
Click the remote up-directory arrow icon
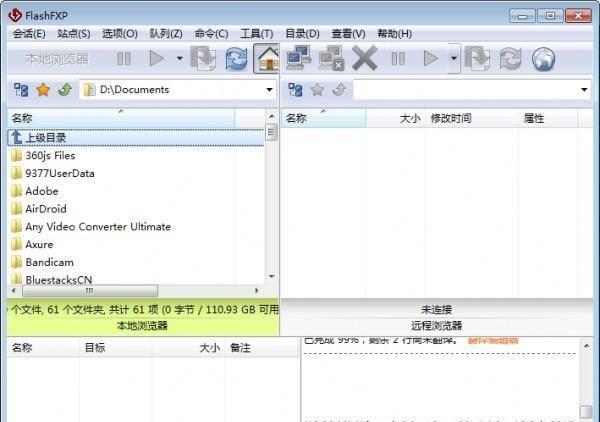(x=339, y=90)
